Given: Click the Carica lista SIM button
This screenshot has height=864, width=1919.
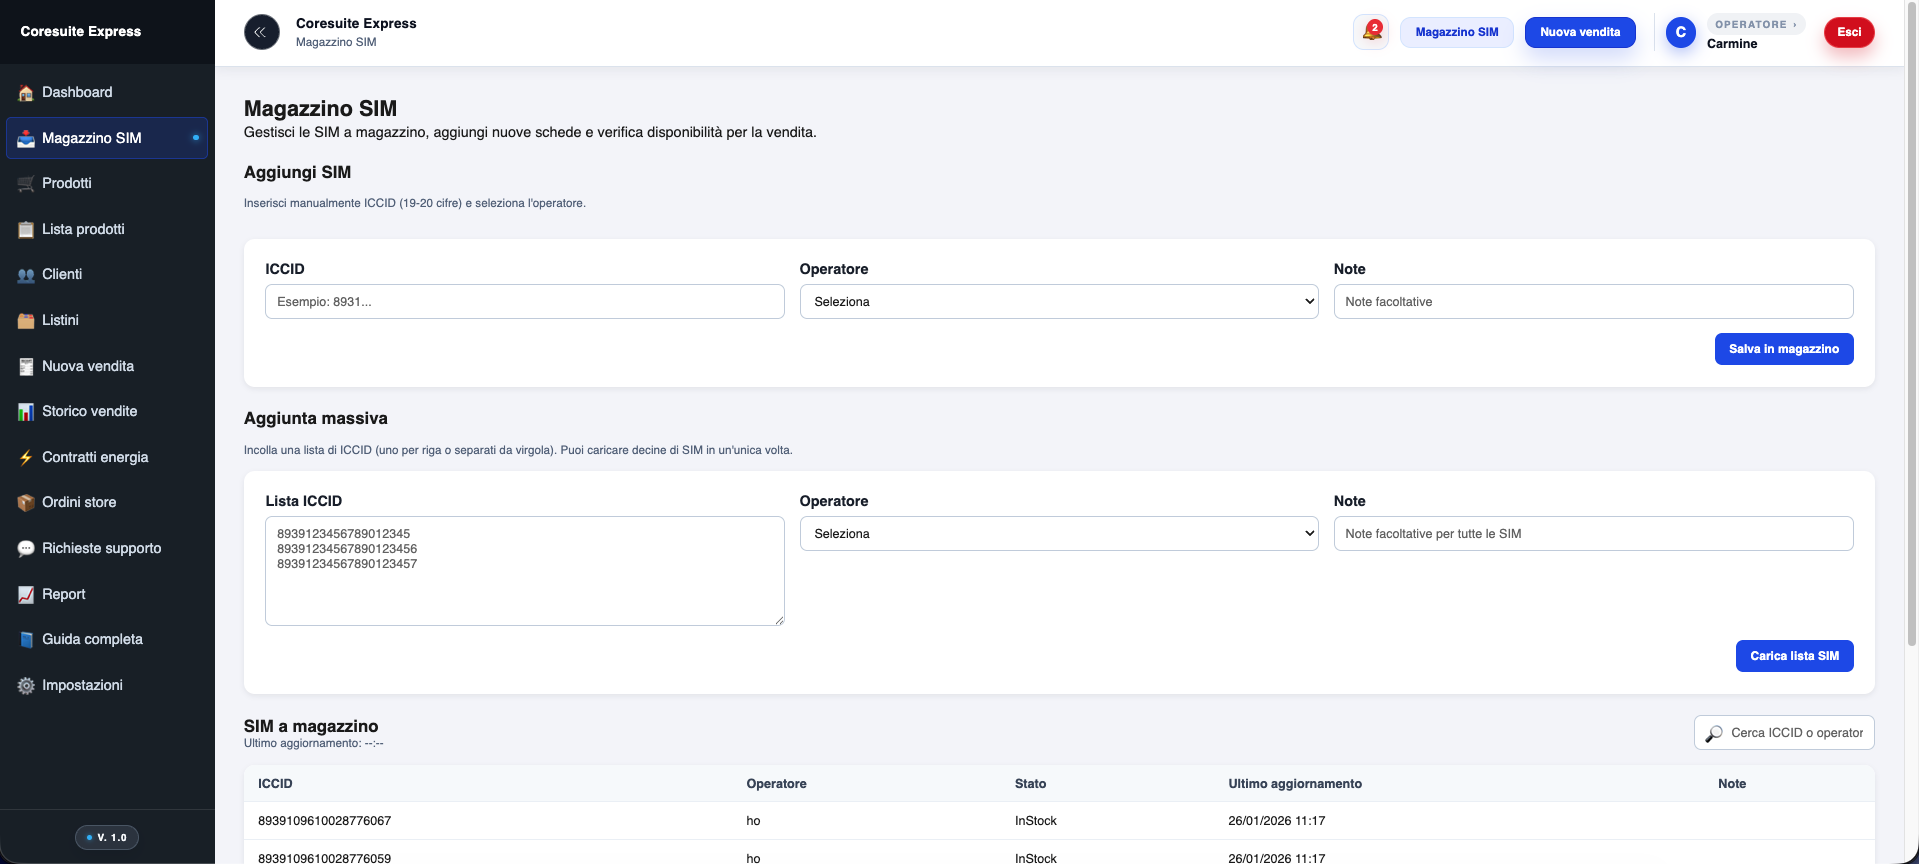Looking at the screenshot, I should (1794, 656).
